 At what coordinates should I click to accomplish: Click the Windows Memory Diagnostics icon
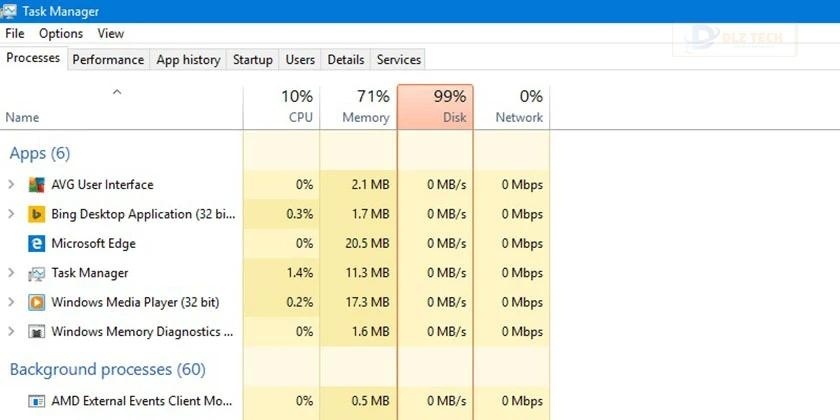(37, 332)
